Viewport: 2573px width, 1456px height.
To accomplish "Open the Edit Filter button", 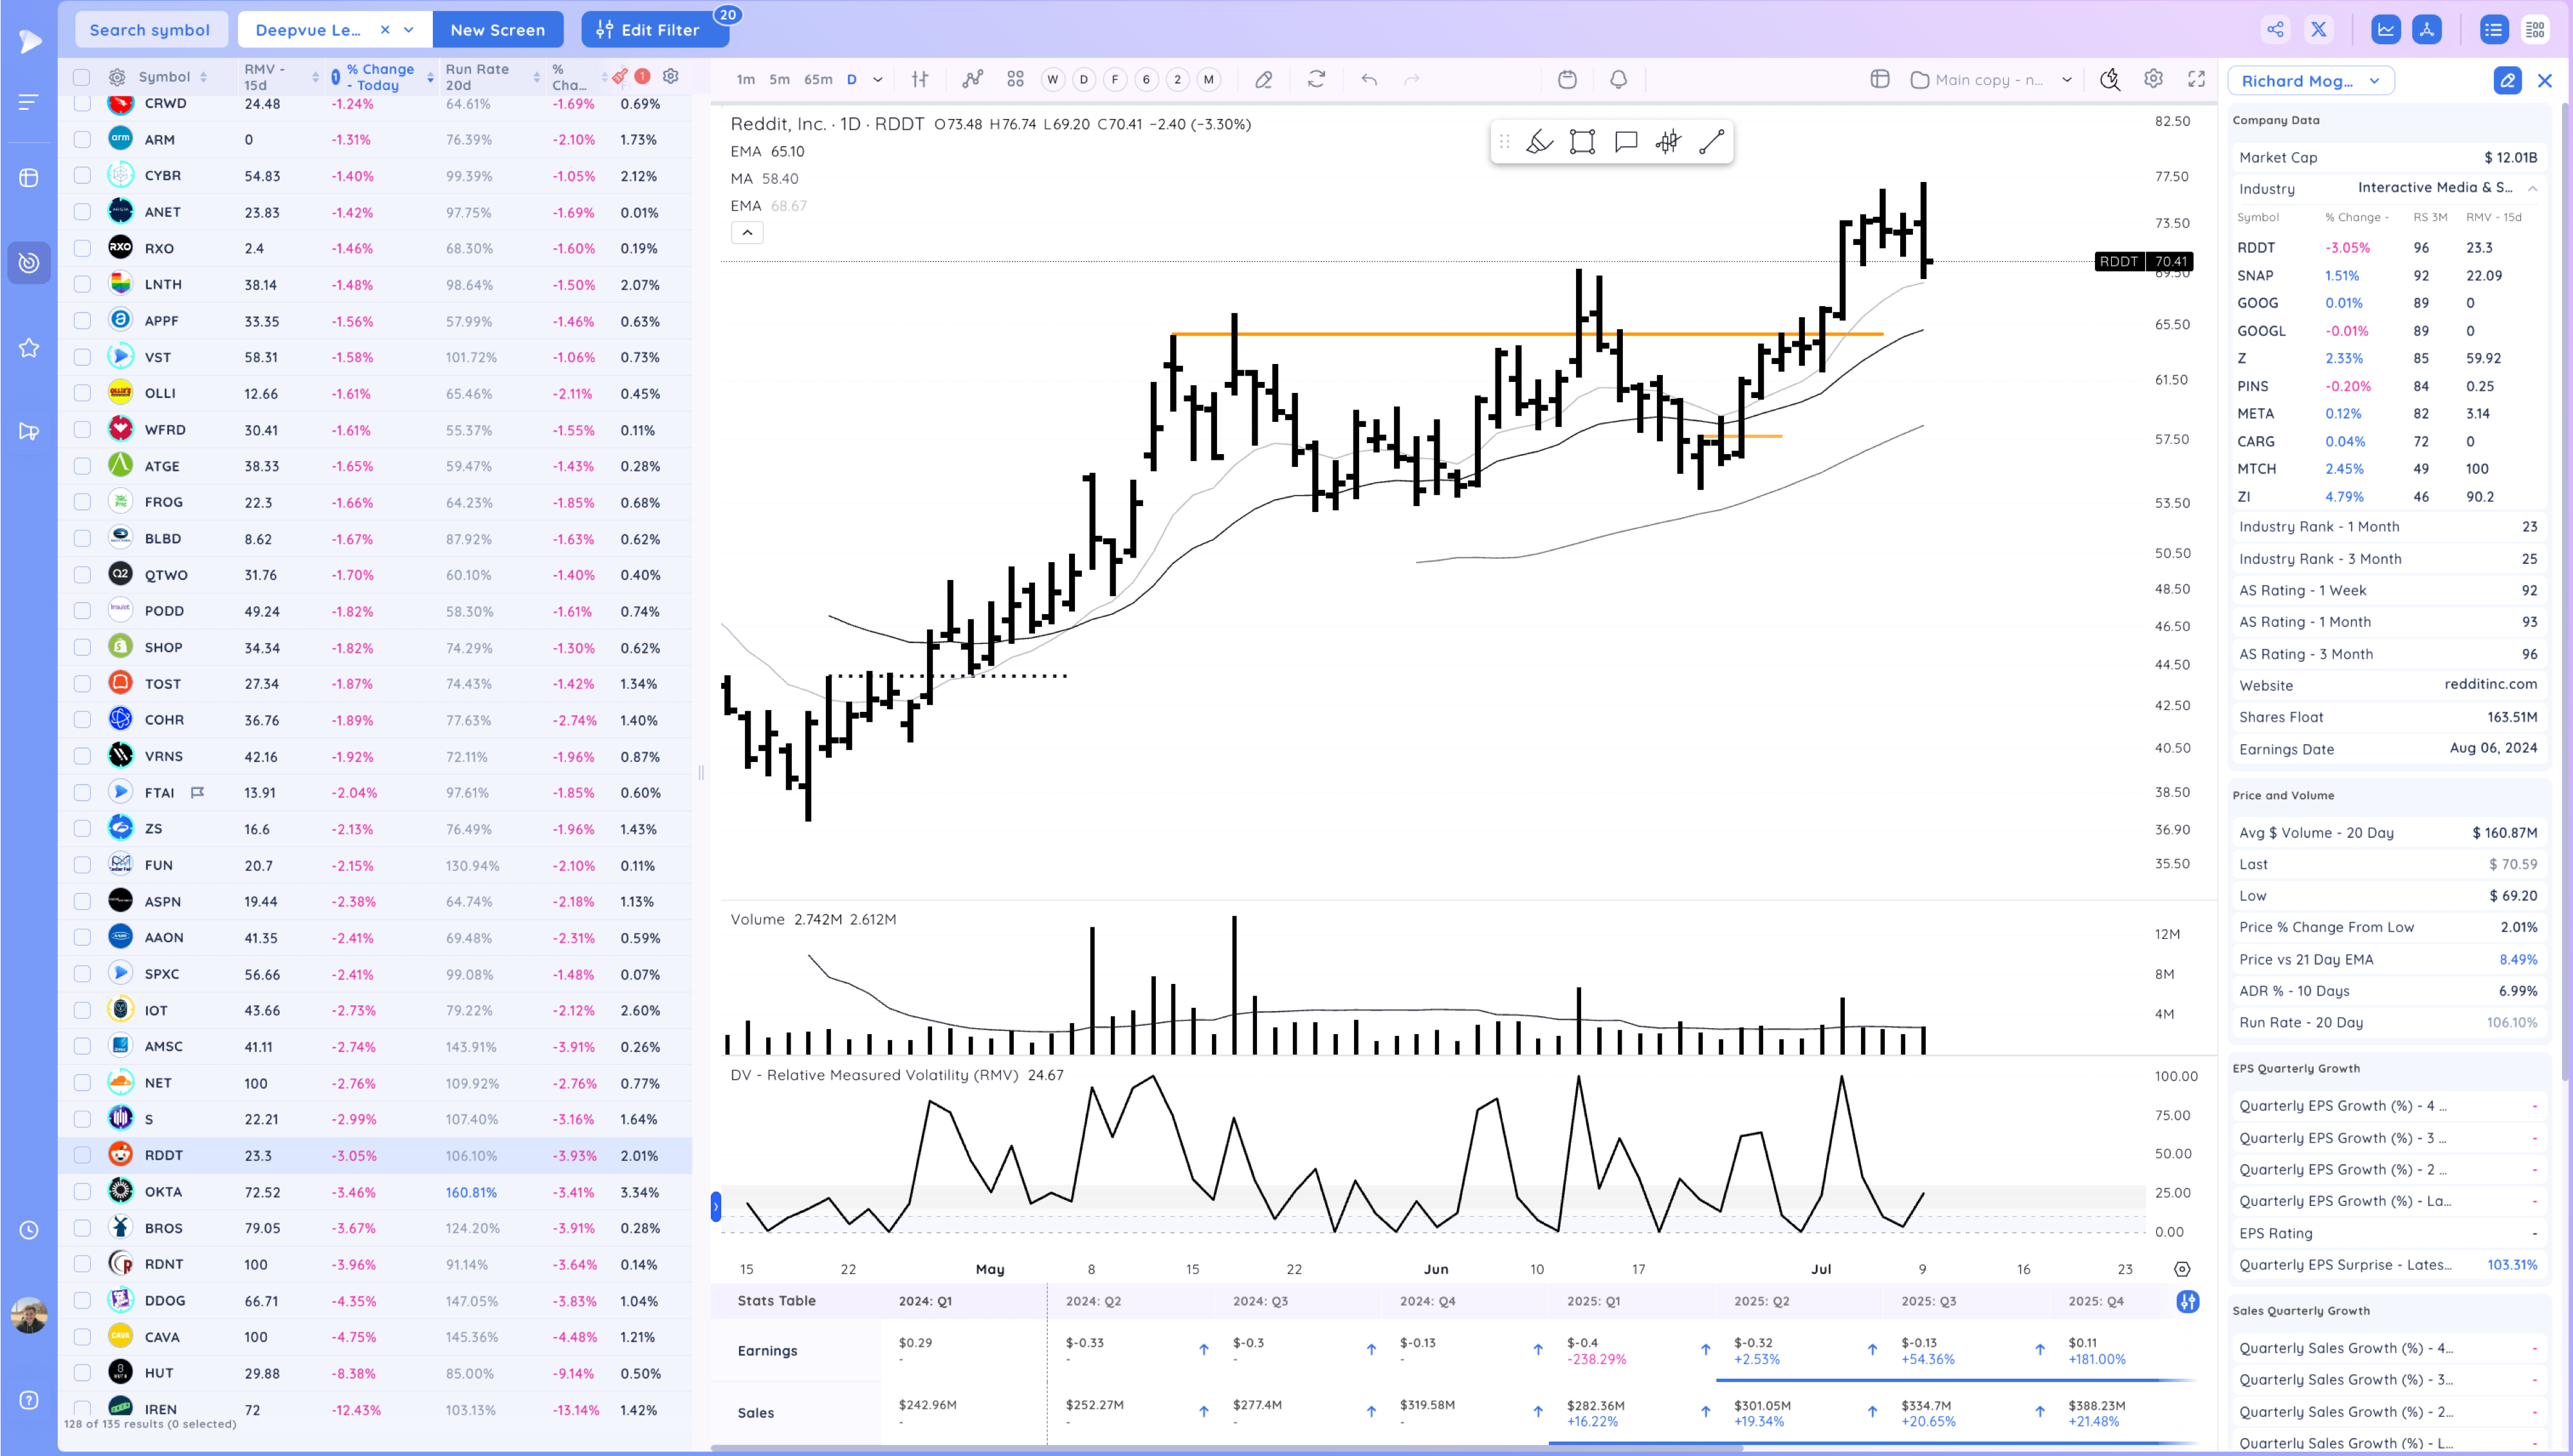I will [649, 30].
